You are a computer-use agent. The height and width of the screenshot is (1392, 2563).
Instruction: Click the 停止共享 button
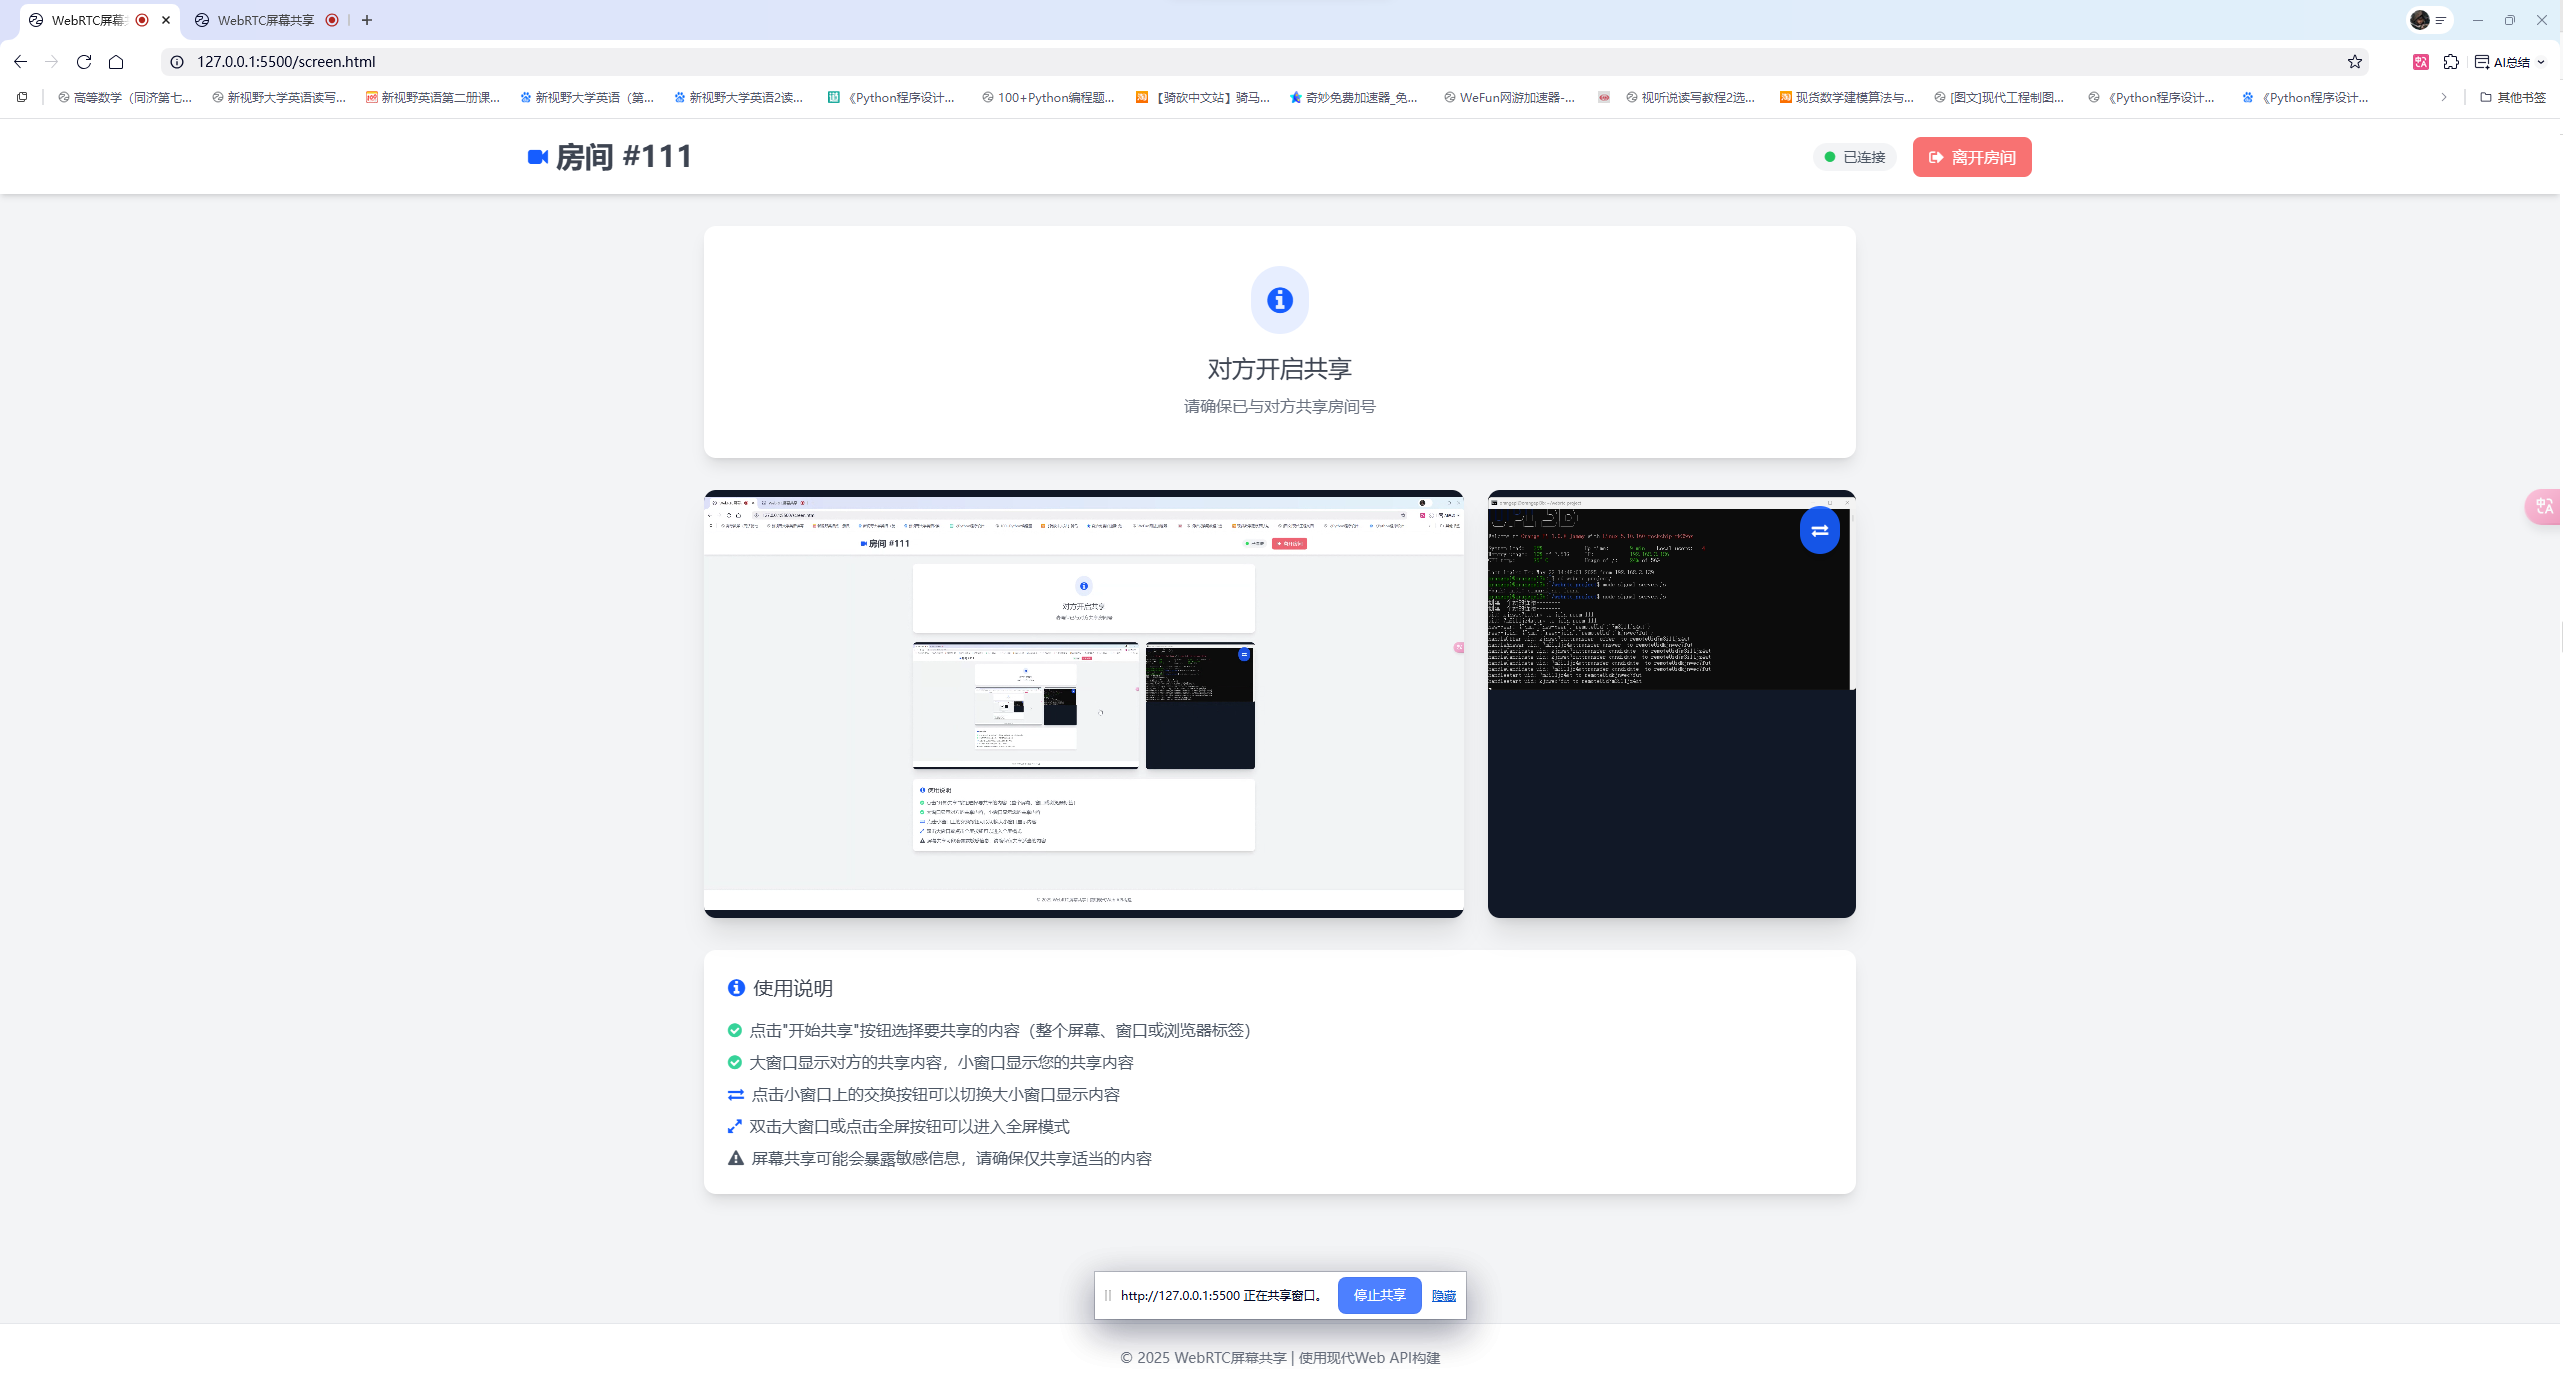click(1379, 1295)
